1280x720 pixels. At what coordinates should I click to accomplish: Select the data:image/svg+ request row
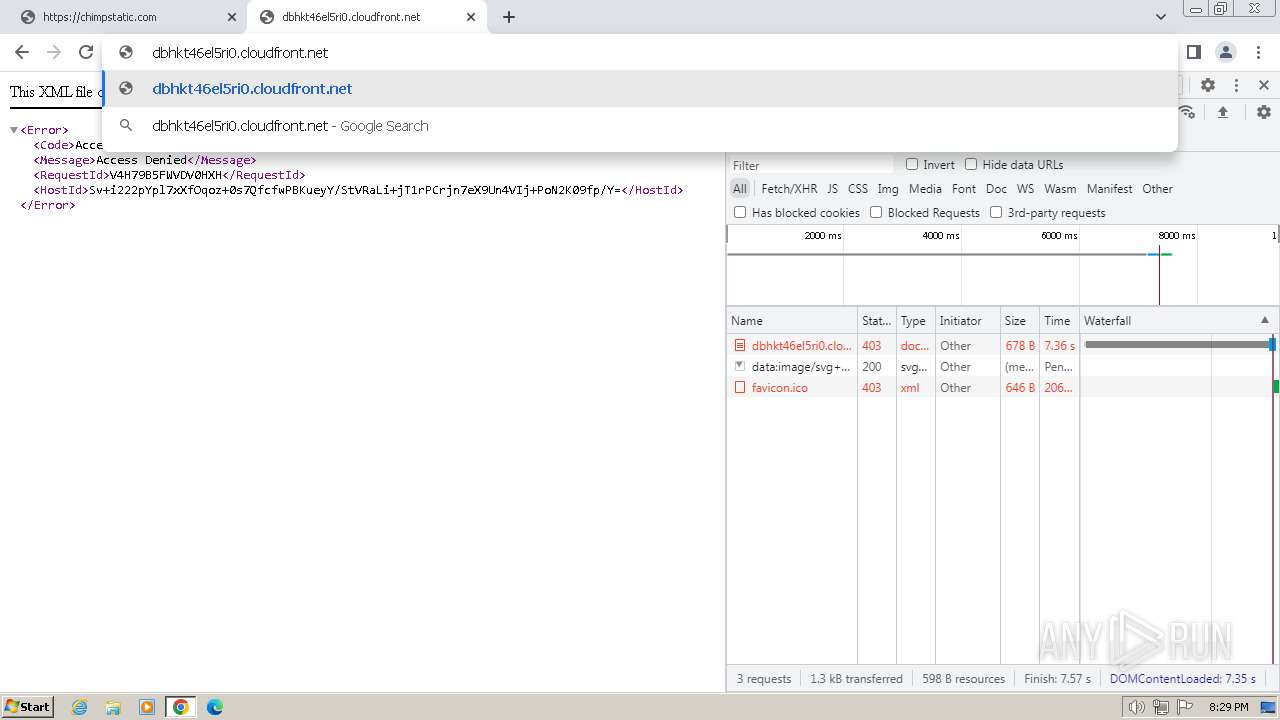click(1003, 367)
